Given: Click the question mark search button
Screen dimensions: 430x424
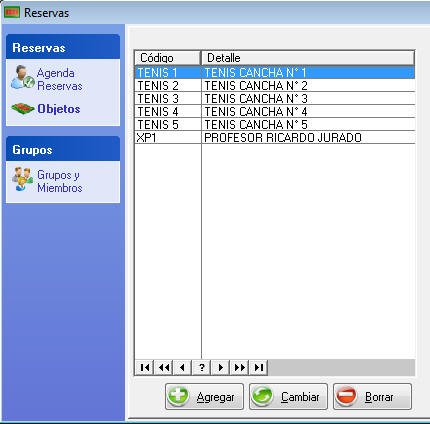Looking at the screenshot, I should [201, 367].
